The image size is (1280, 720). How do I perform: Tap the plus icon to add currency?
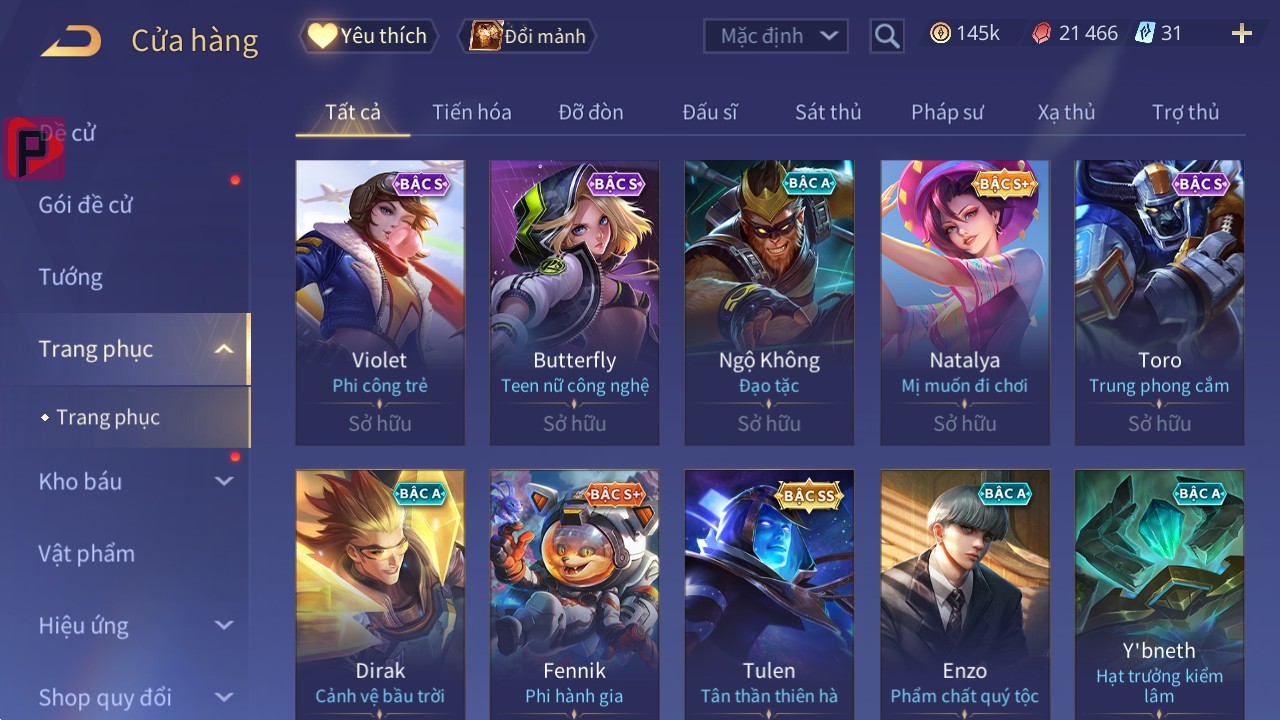[x=1242, y=34]
